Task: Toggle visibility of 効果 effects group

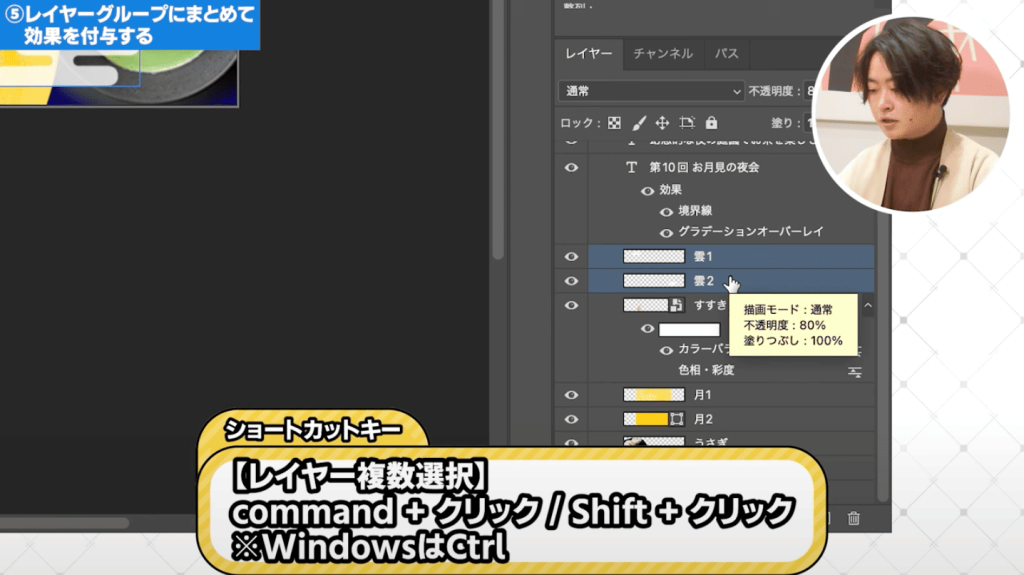Action: (647, 191)
